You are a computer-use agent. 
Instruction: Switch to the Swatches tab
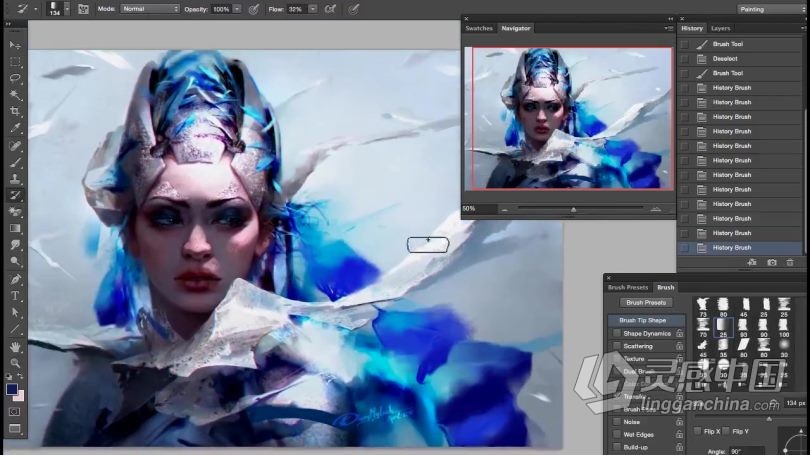tap(479, 28)
